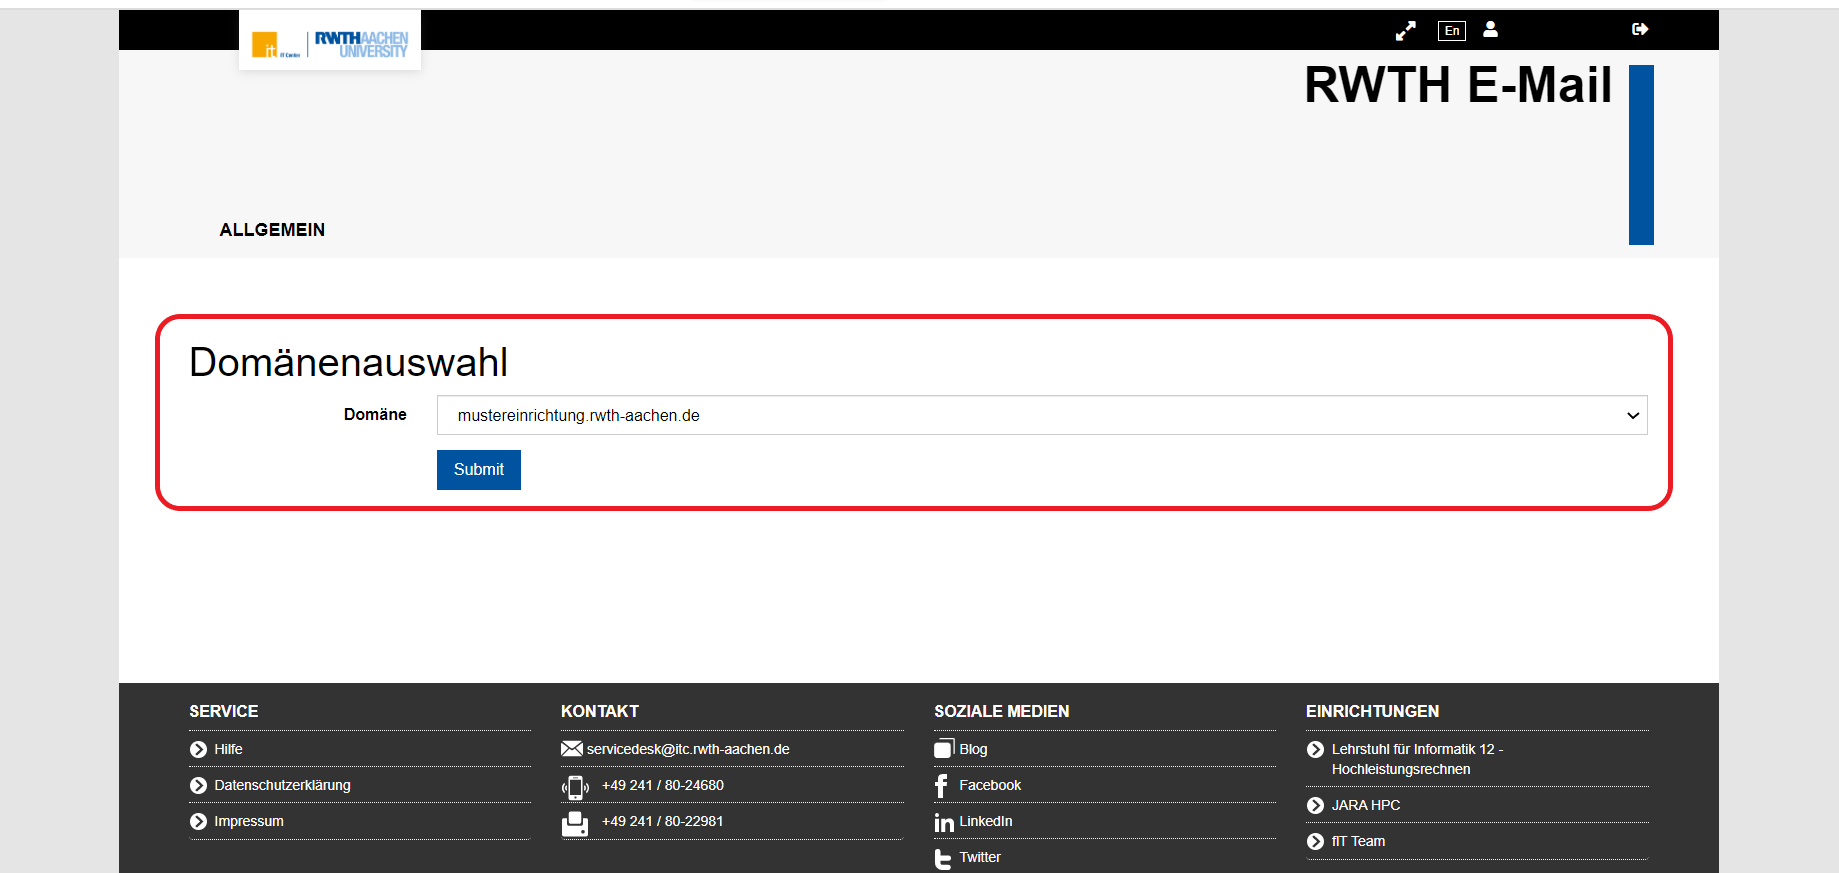
Task: Click the LinkedIn icon in footer
Action: click(943, 822)
